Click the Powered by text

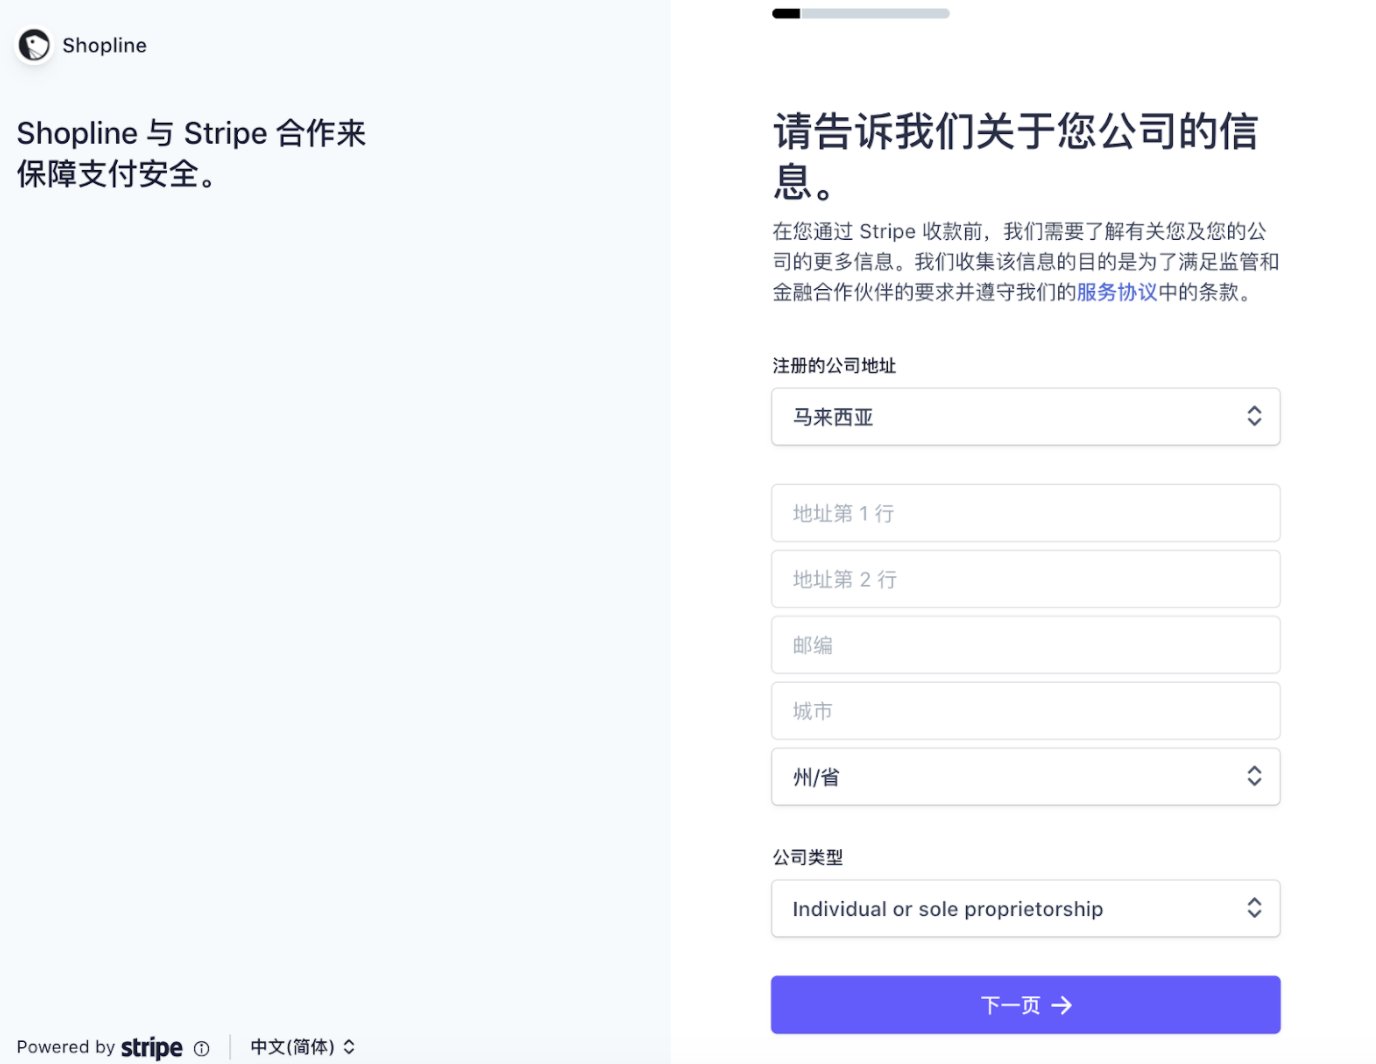65,1047
